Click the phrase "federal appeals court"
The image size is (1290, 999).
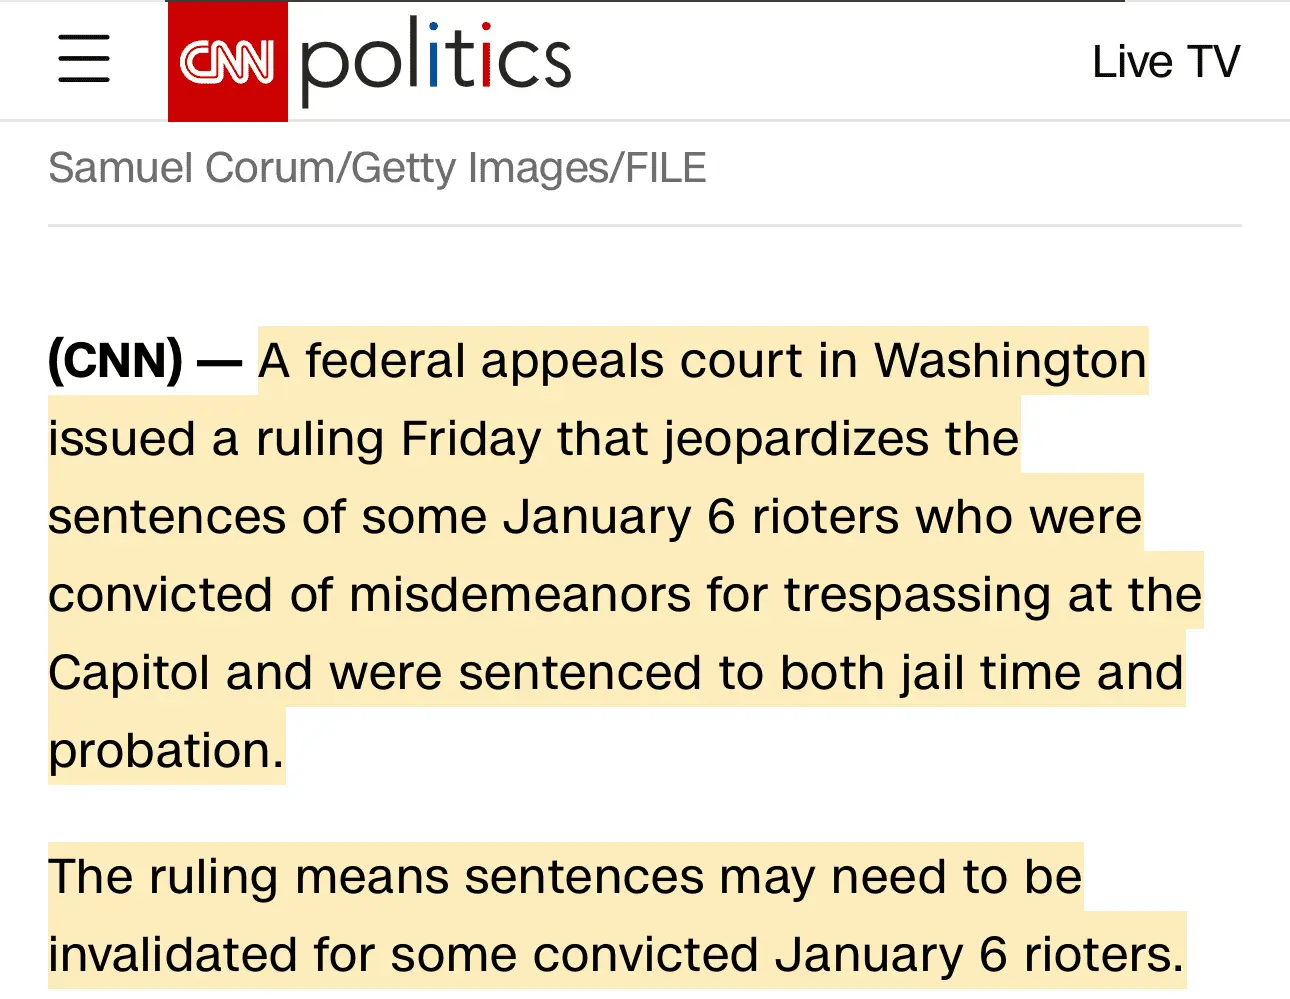click(554, 361)
